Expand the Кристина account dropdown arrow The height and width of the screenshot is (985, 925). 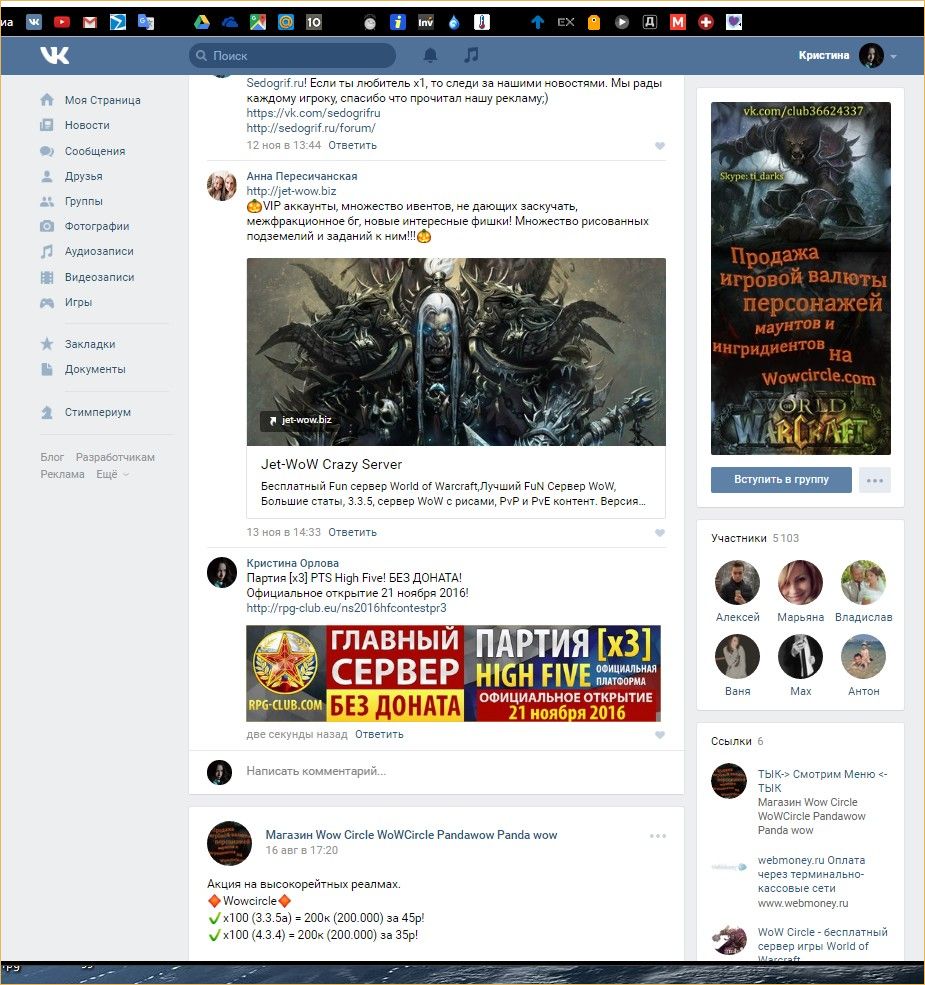pyautogui.click(x=894, y=56)
